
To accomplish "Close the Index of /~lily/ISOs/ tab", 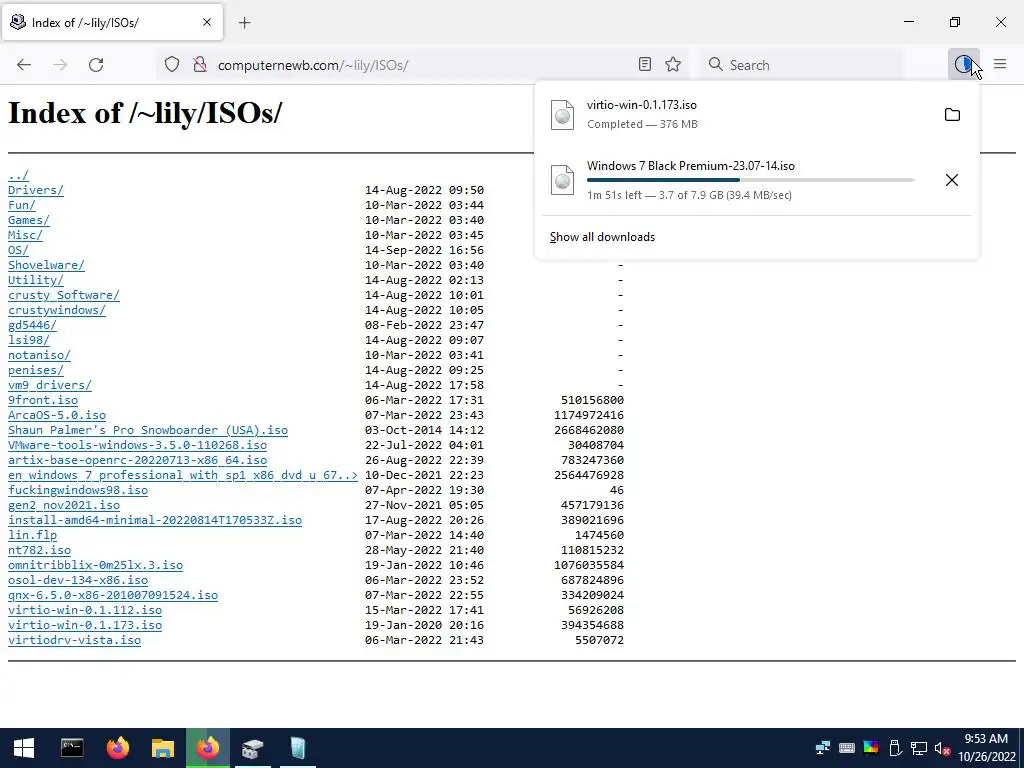I will click(x=207, y=22).
